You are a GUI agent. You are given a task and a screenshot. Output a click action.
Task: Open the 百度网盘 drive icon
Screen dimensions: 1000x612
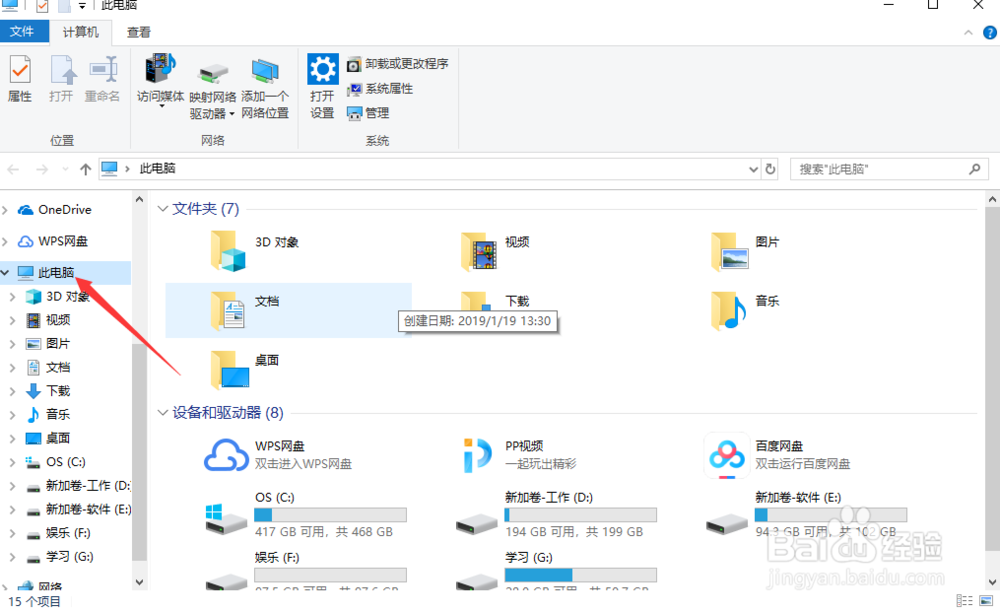pyautogui.click(x=725, y=455)
